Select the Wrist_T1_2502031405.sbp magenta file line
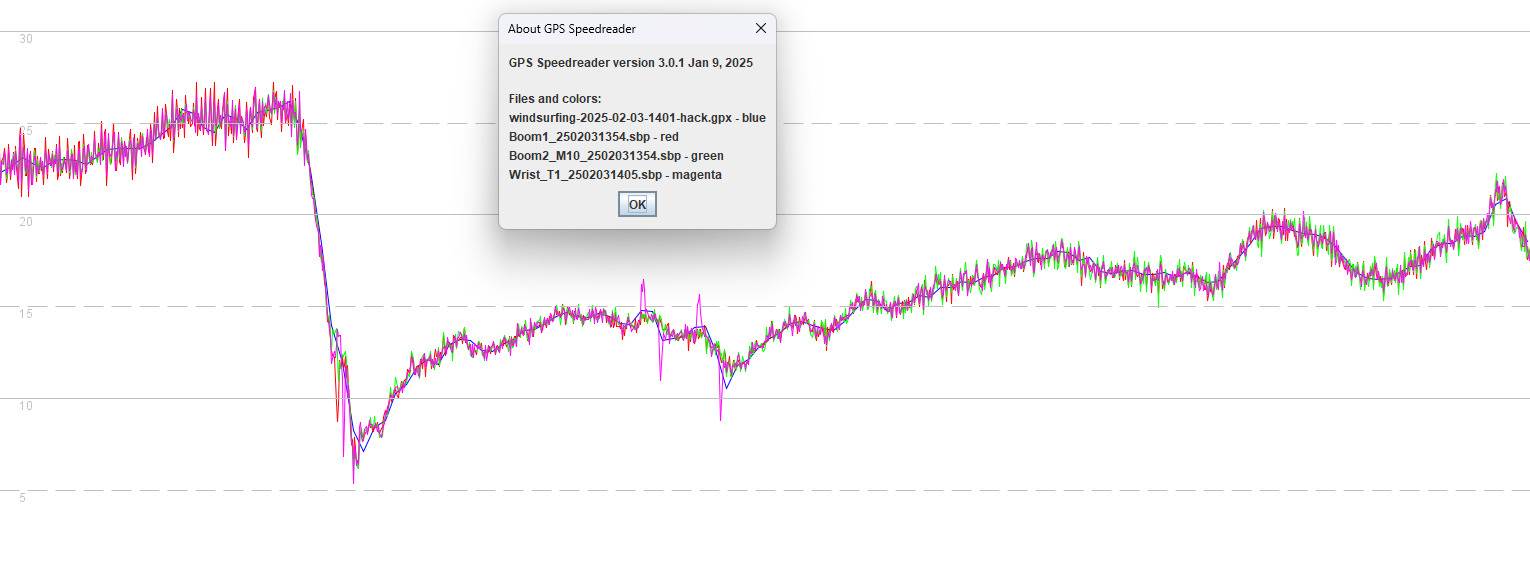The image size is (1530, 578). [615, 175]
